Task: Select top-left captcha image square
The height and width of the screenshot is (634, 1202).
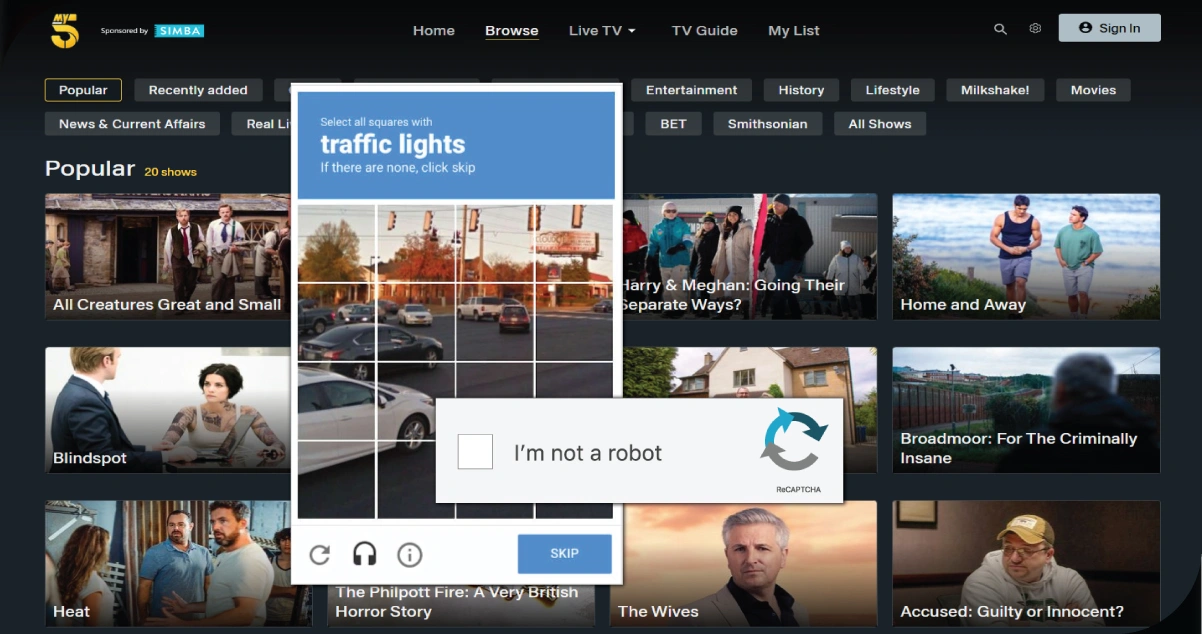Action: [337, 244]
